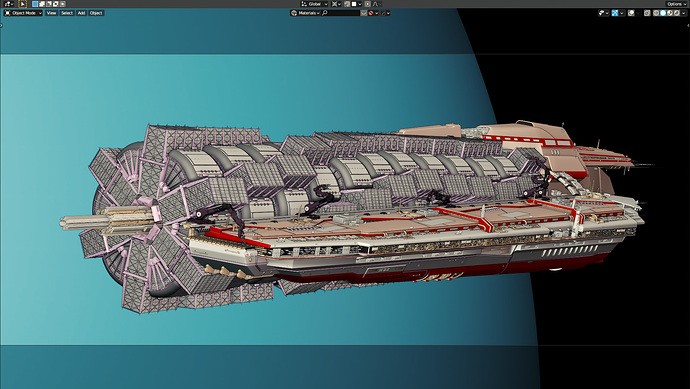Image resolution: width=690 pixels, height=389 pixels.
Task: Open the Materials filter dropdown
Action: (x=305, y=13)
